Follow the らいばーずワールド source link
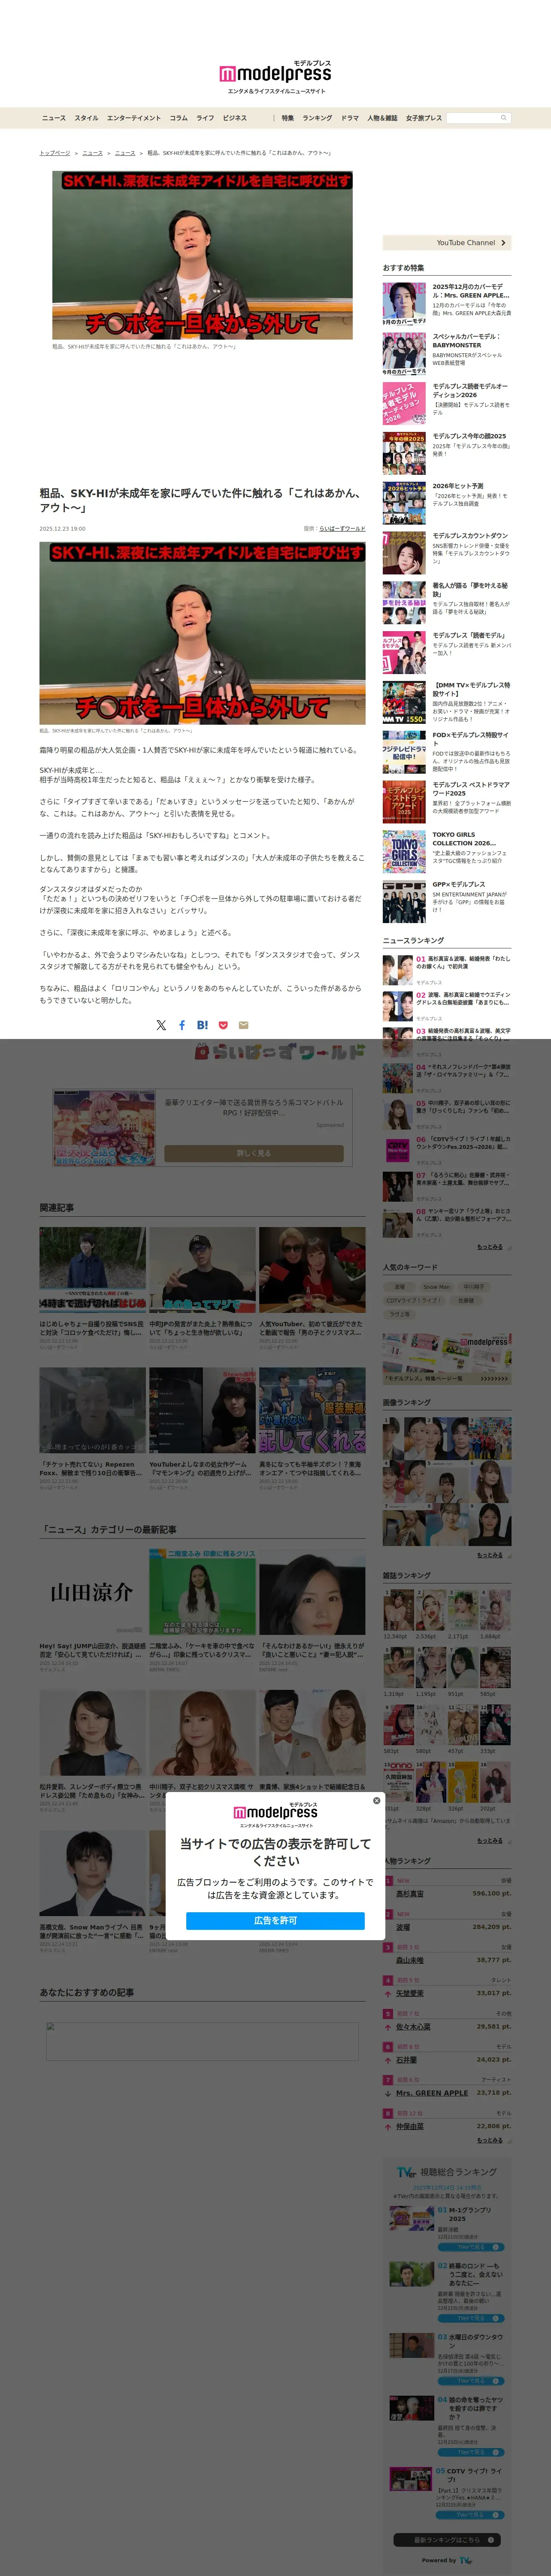Screen dimensions: 551x2576 coord(342,529)
